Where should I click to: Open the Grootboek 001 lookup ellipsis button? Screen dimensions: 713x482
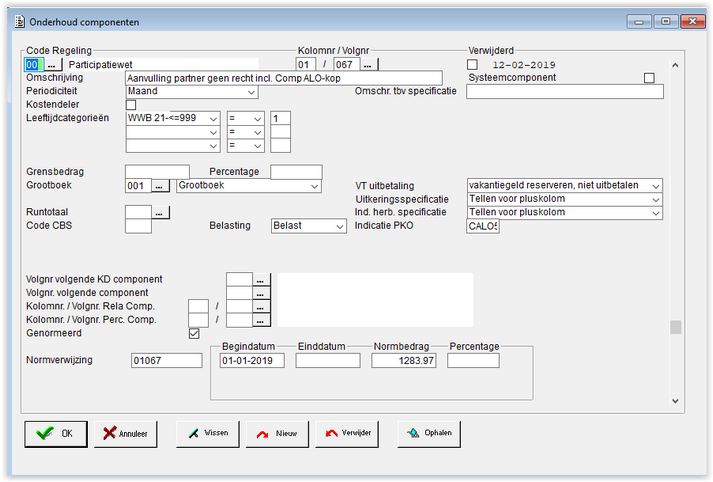tap(160, 186)
